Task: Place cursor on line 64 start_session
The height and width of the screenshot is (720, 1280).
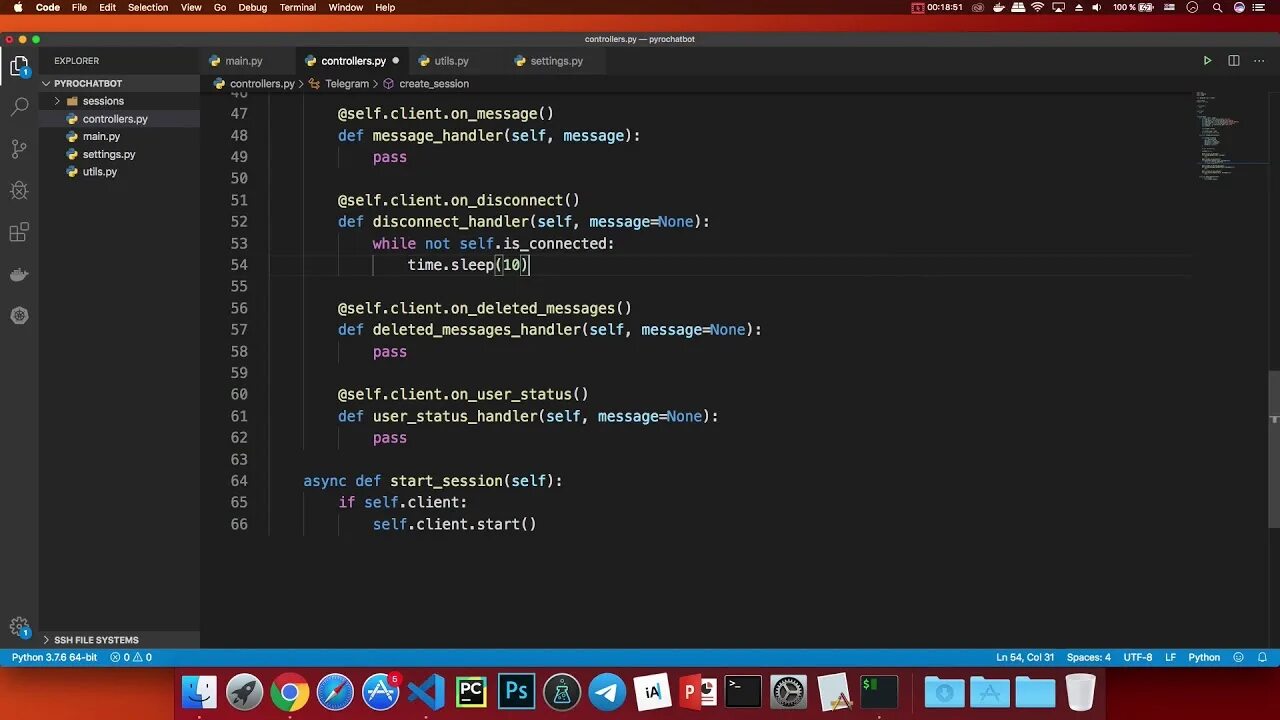Action: (433, 481)
